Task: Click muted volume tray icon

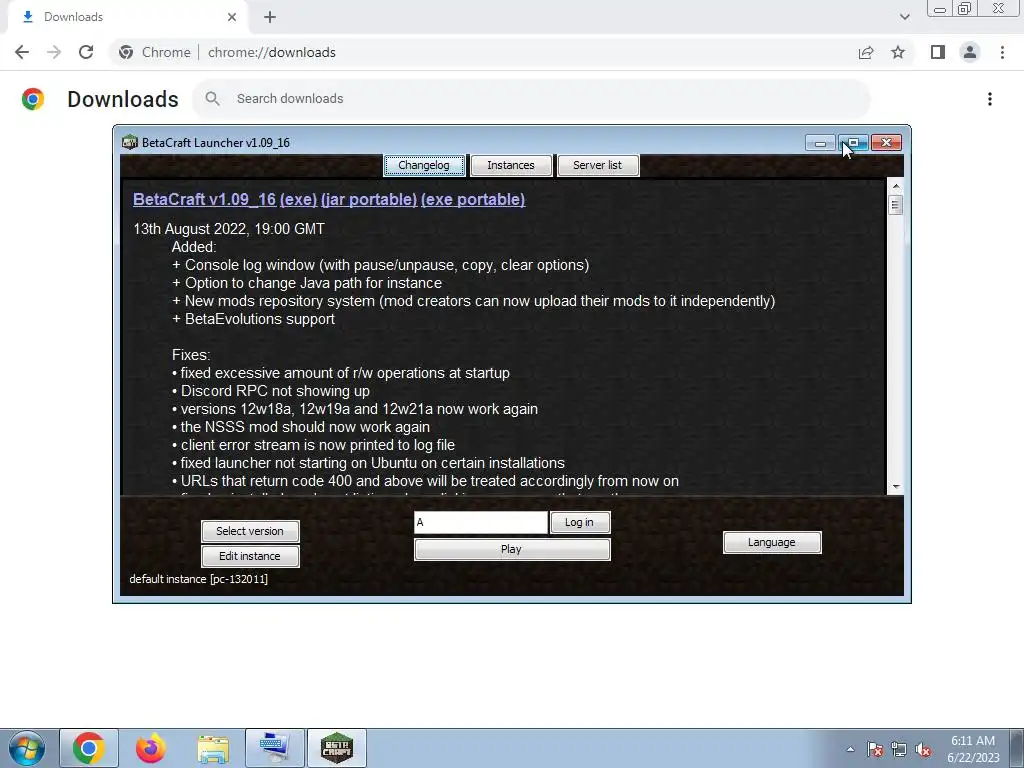Action: click(x=923, y=749)
